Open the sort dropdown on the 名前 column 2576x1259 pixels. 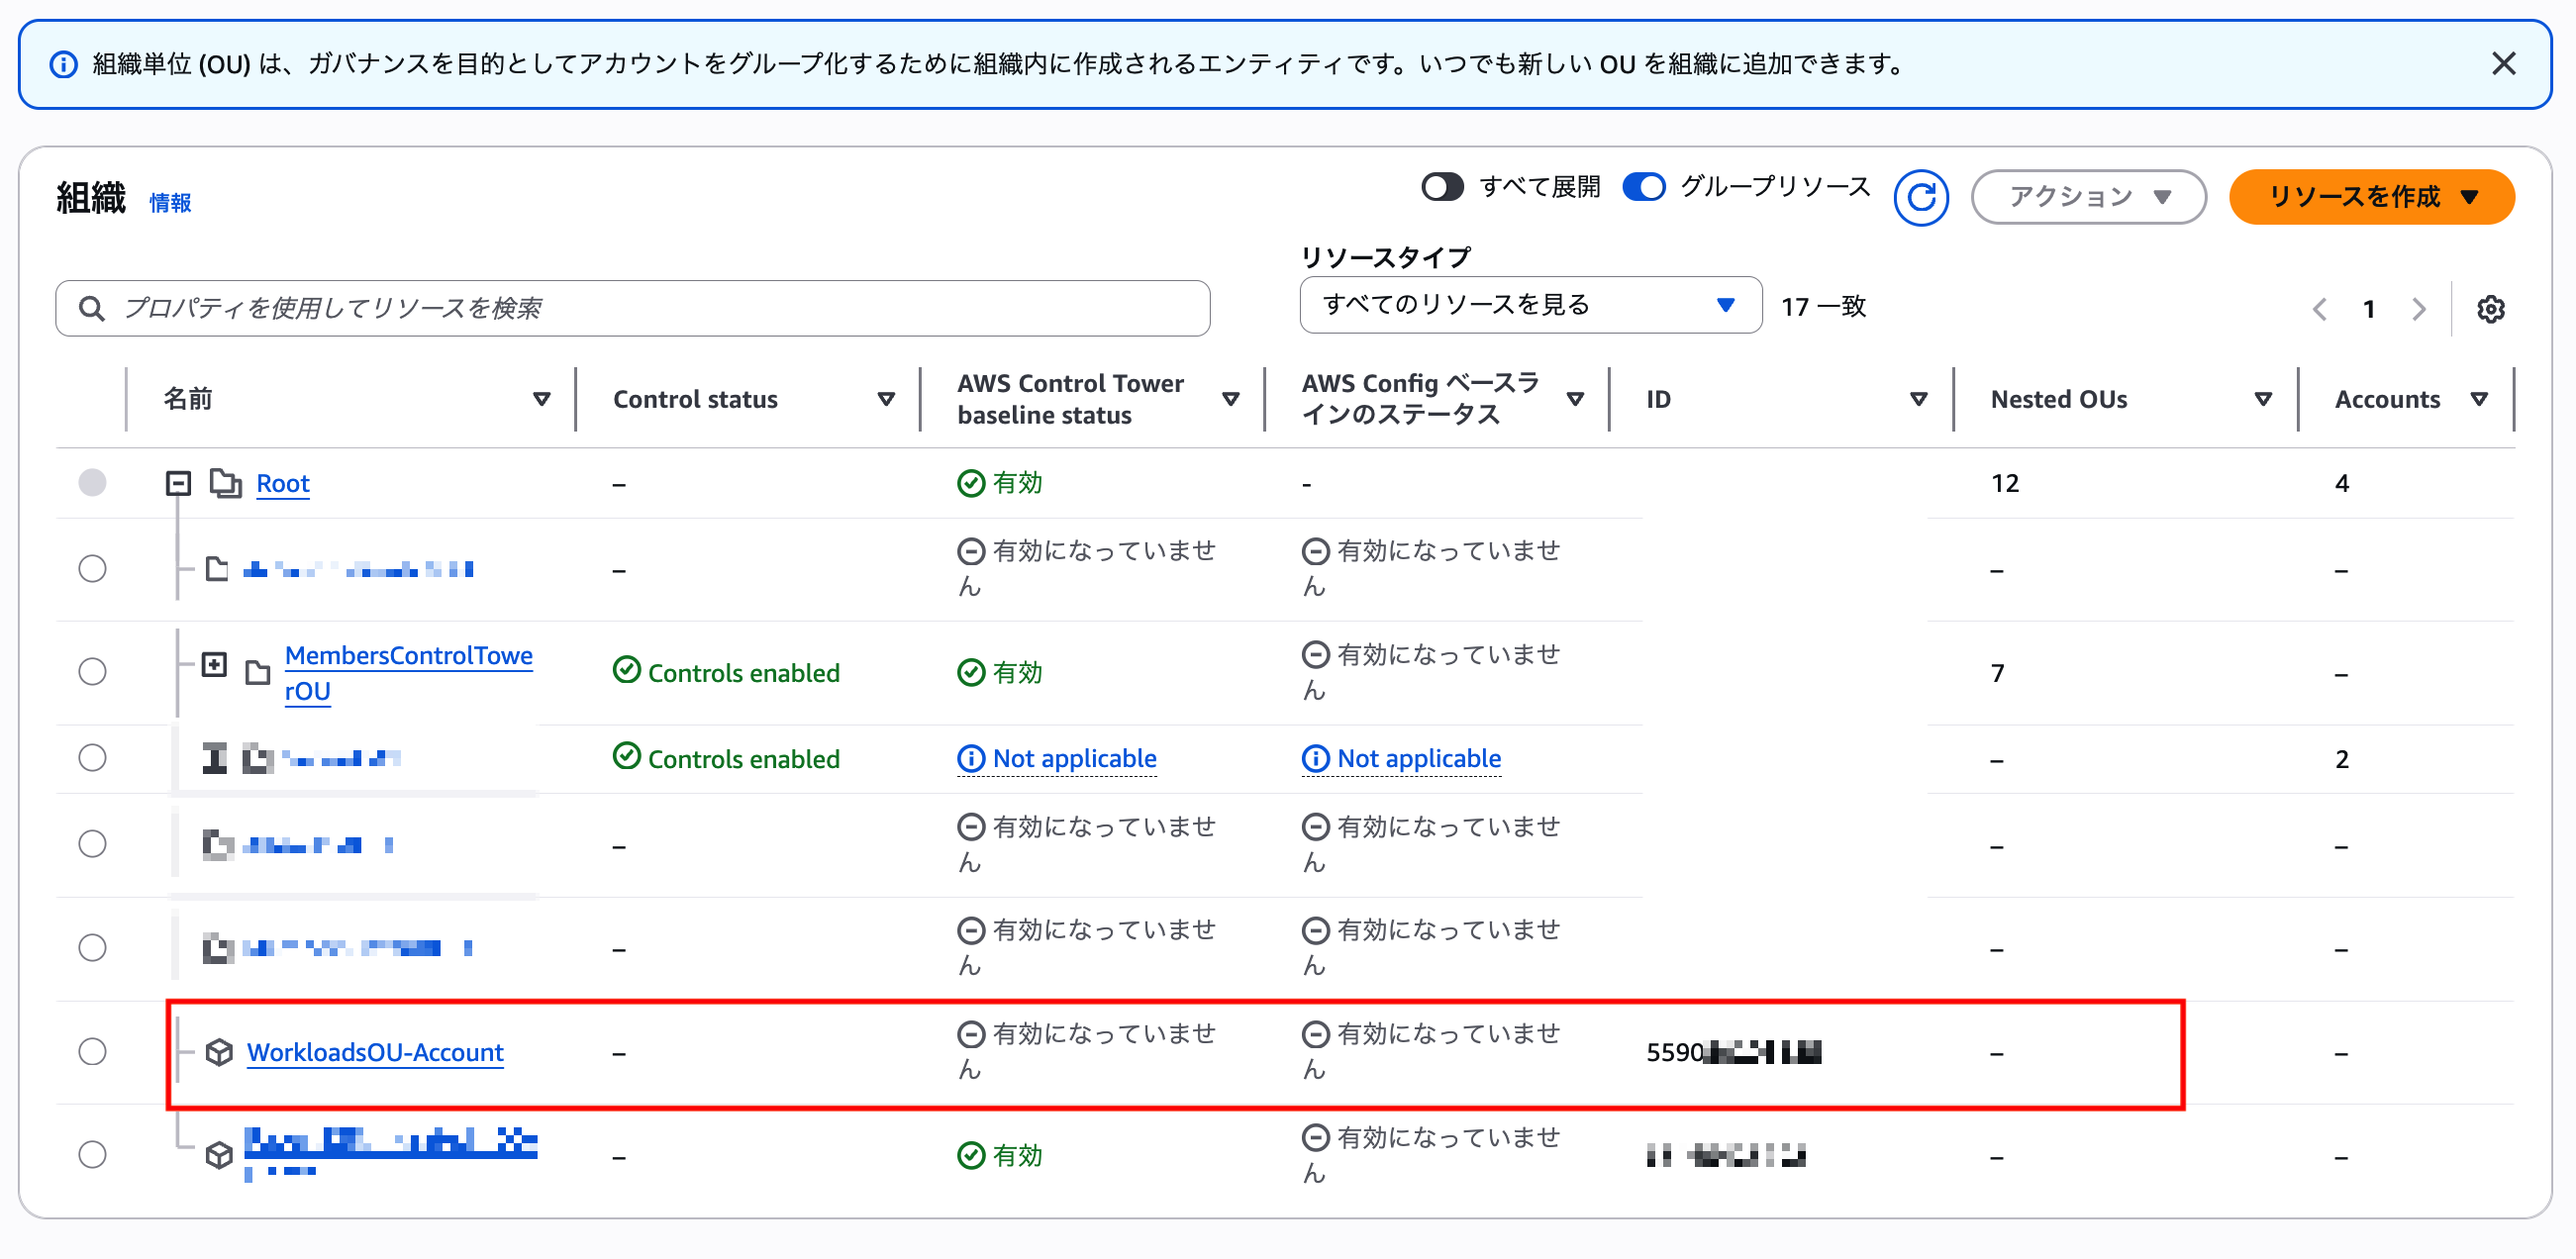click(x=541, y=398)
